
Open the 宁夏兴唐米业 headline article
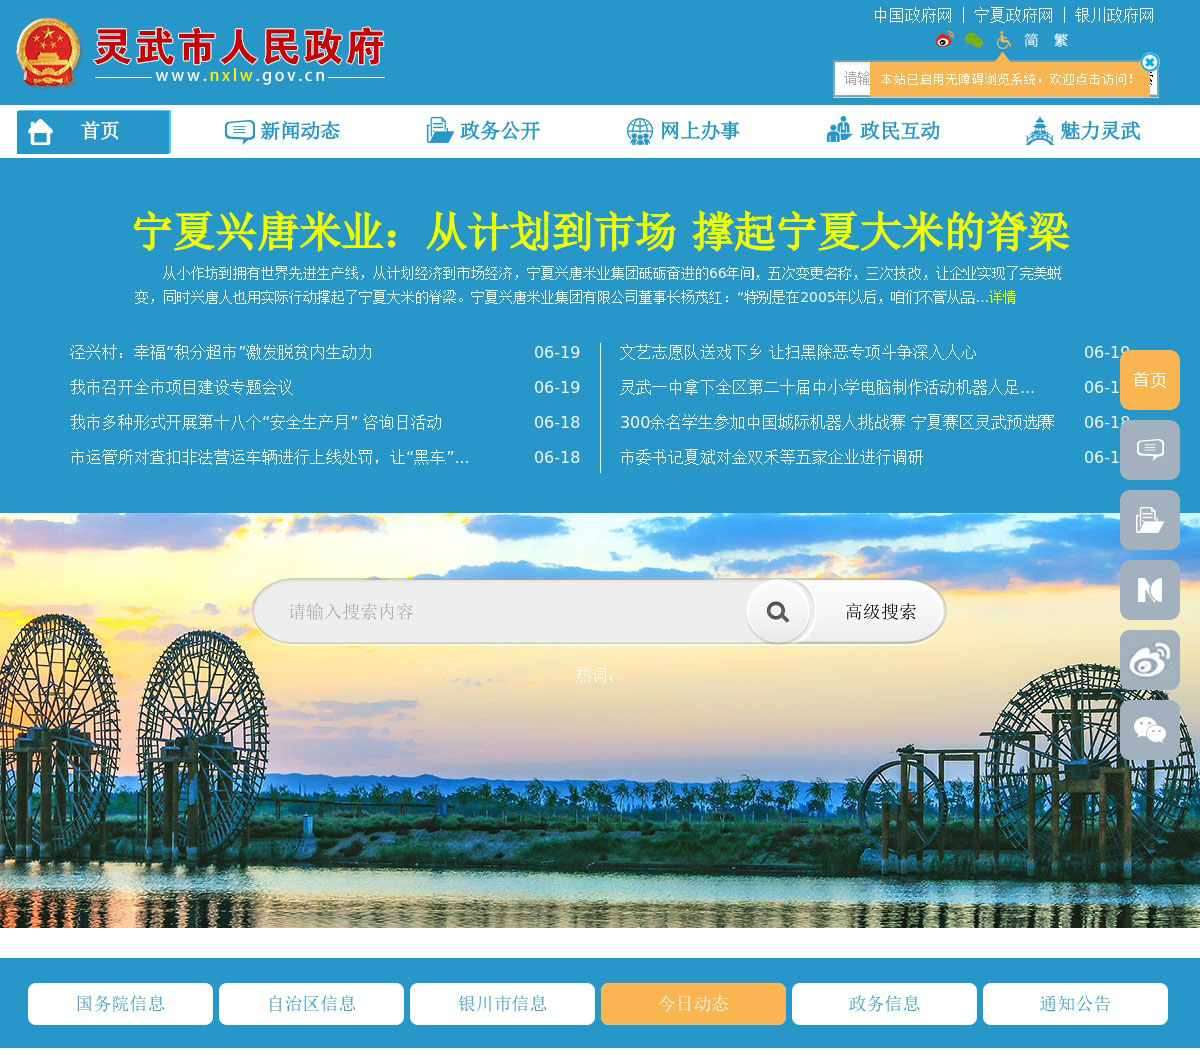601,232
